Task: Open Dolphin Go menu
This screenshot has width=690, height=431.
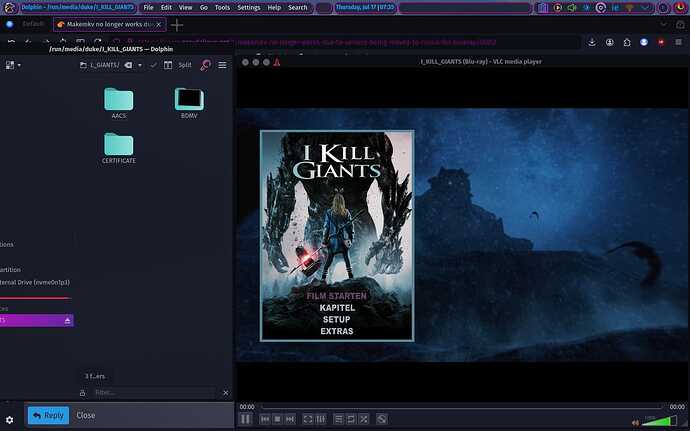Action: click(204, 7)
